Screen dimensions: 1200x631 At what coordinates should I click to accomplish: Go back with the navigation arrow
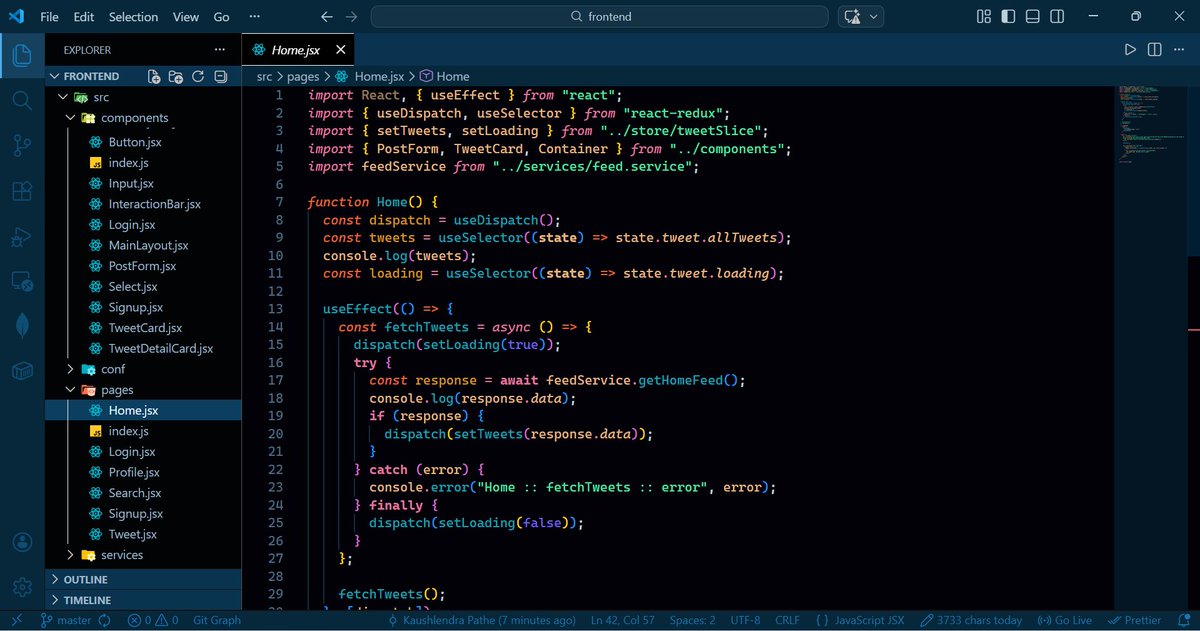(x=326, y=17)
